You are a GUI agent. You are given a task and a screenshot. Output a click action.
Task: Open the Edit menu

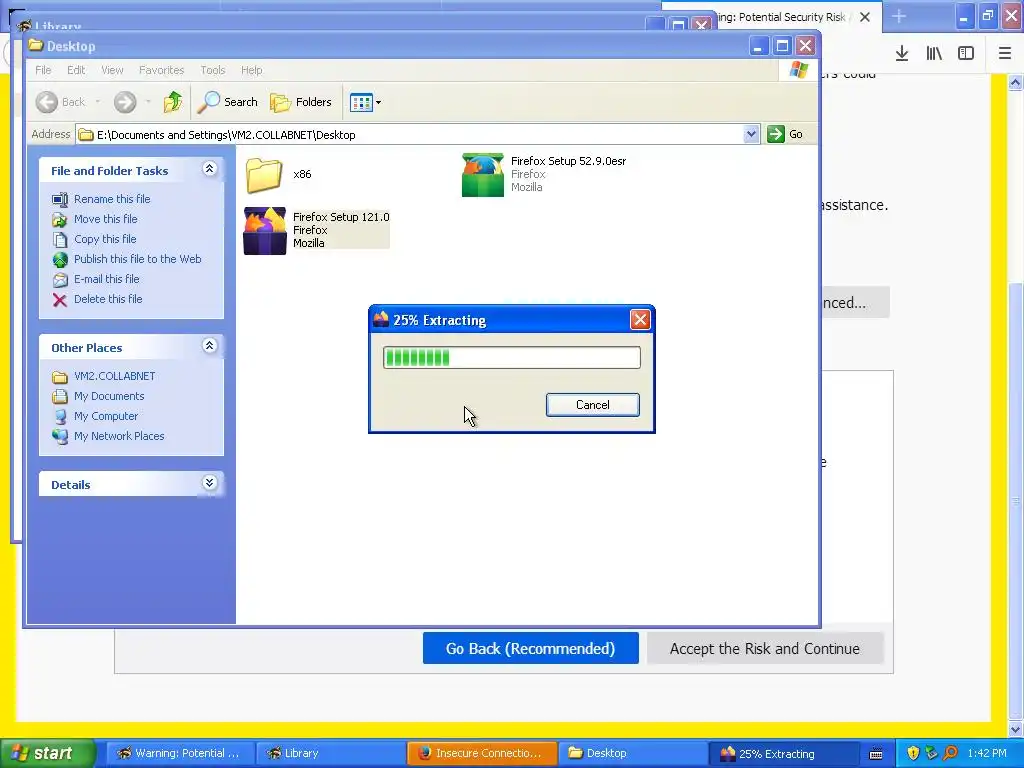point(76,70)
